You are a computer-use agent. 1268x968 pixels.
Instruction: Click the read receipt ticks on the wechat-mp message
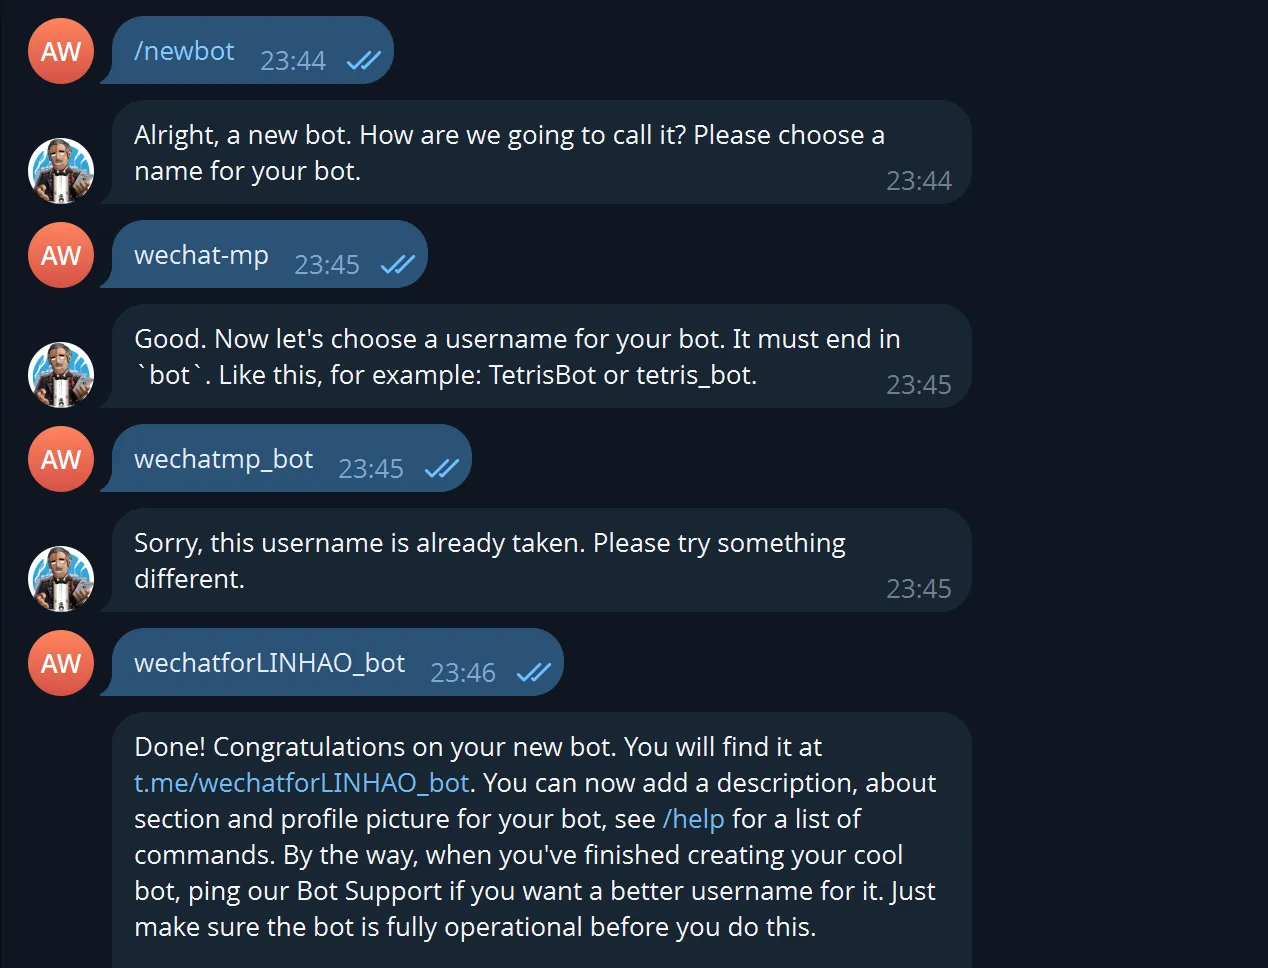(397, 265)
